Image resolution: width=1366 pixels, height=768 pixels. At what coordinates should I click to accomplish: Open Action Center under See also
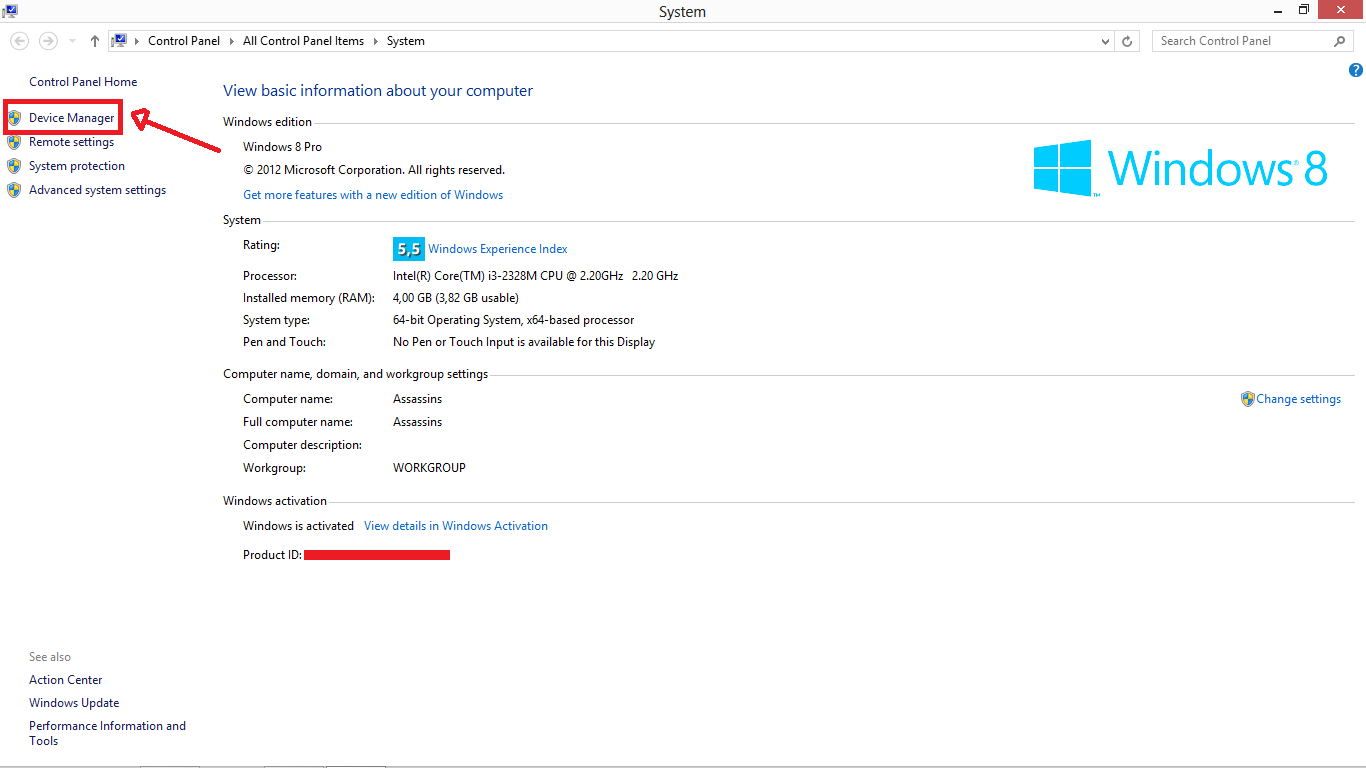click(66, 680)
